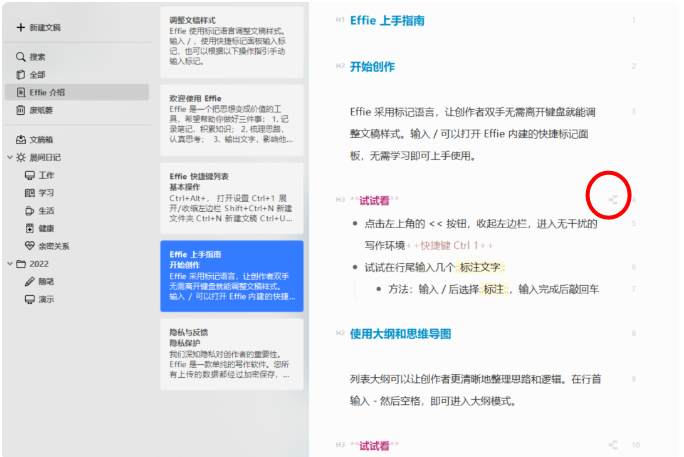Open 搜索 with the magnifier icon

(x=21, y=57)
